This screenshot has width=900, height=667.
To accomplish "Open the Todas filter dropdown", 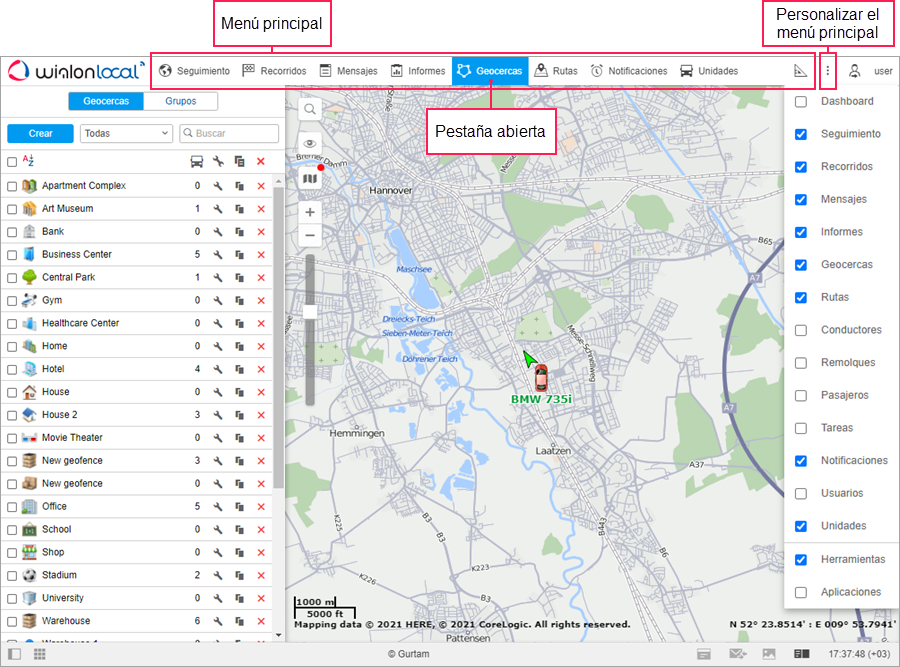I will (127, 133).
